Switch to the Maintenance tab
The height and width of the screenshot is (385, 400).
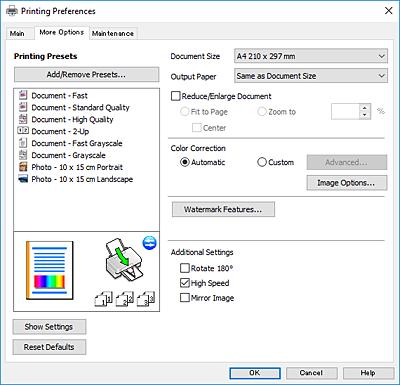click(x=113, y=33)
